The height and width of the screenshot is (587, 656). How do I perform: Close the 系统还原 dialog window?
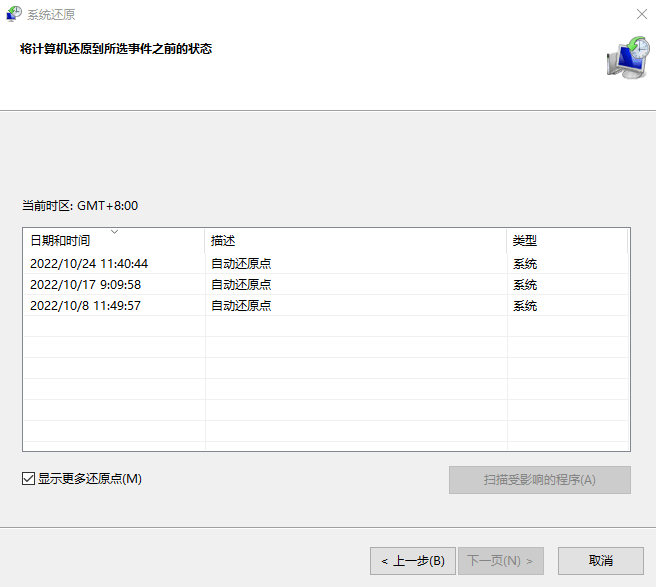640,14
